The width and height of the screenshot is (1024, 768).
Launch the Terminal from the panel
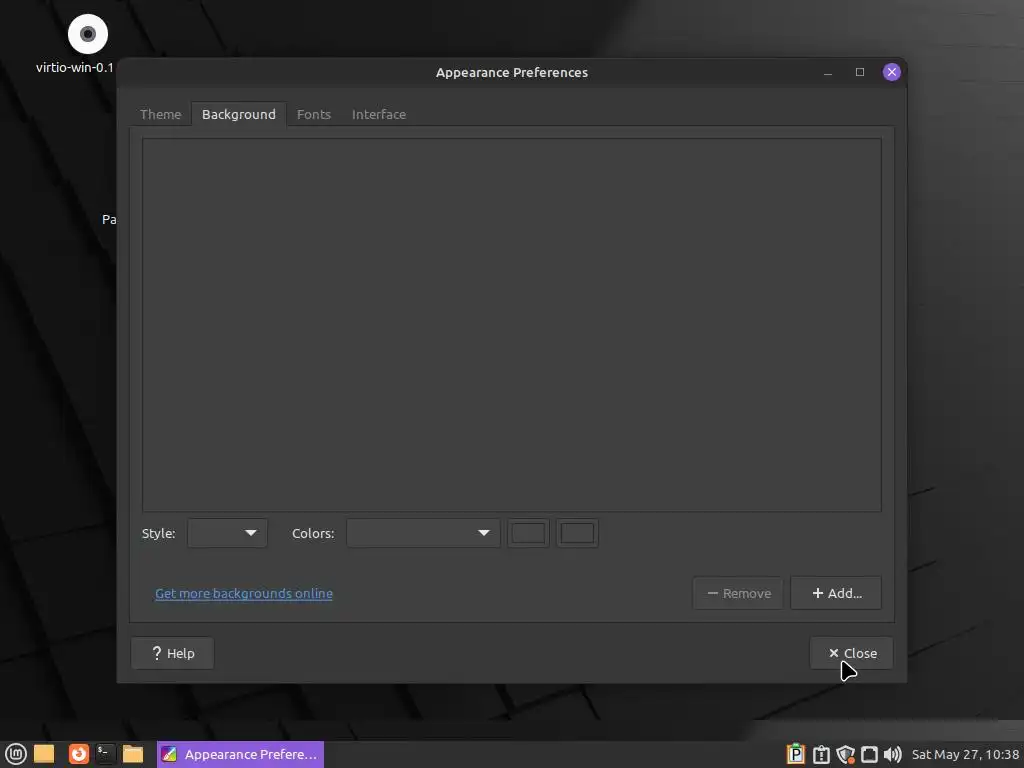coord(105,754)
